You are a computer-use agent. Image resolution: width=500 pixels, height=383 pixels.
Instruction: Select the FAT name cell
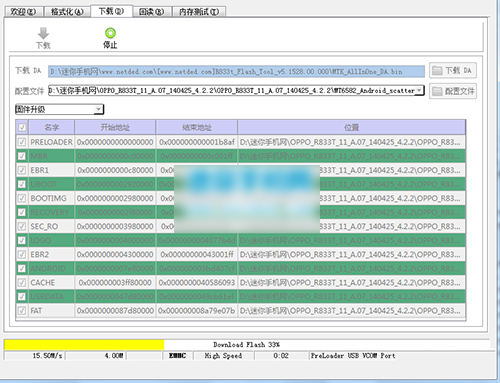click(x=52, y=311)
